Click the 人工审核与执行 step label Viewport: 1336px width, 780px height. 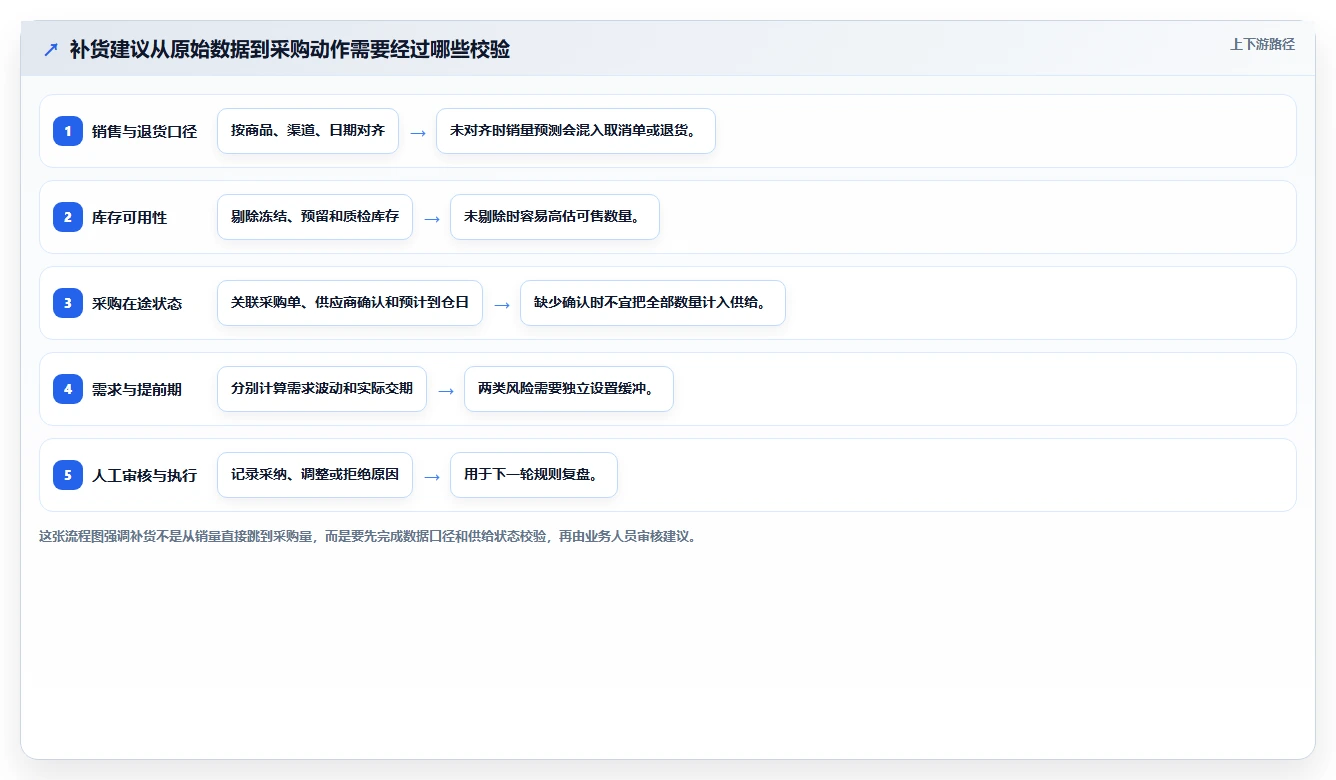144,476
